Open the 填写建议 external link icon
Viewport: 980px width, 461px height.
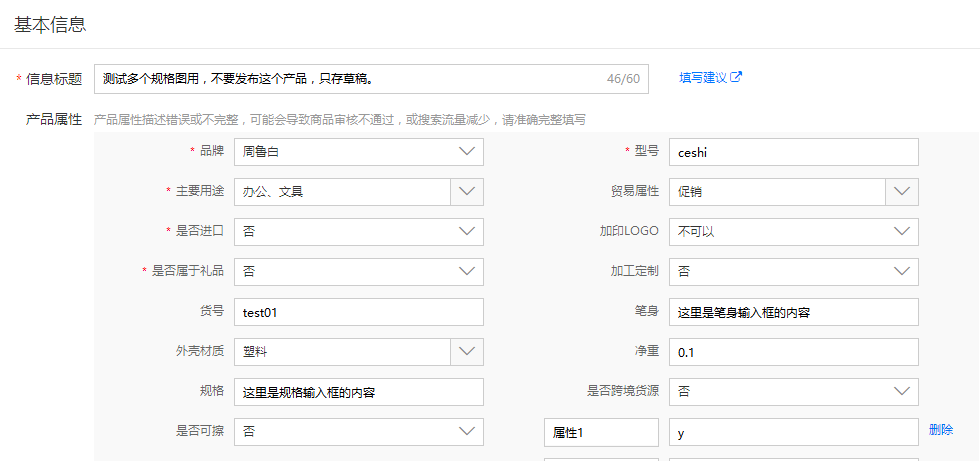pos(737,77)
